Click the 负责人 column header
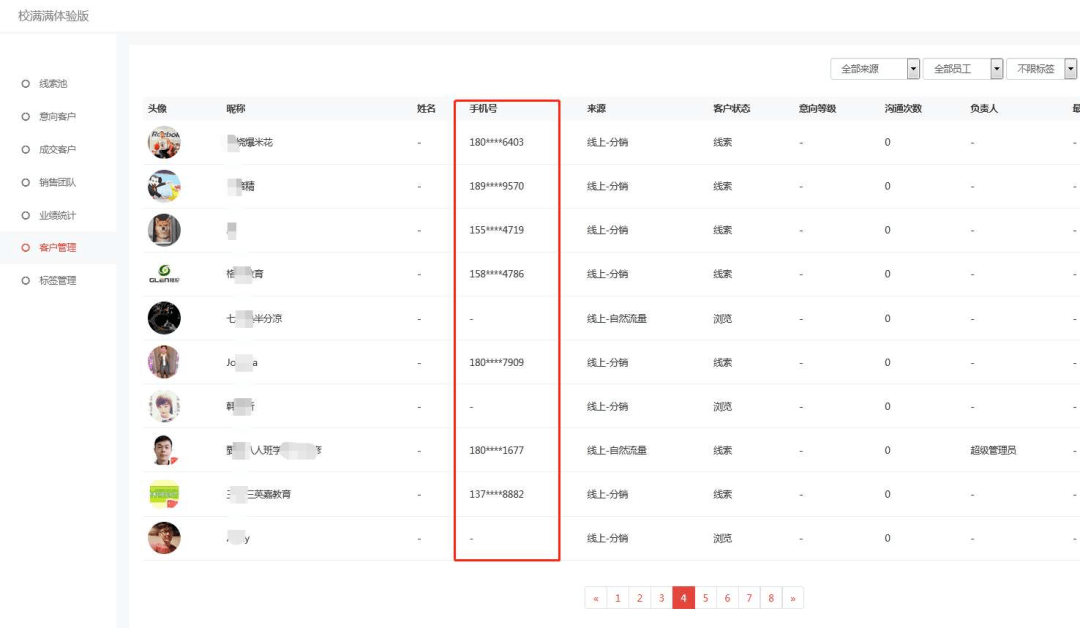The image size is (1080, 628). [984, 109]
